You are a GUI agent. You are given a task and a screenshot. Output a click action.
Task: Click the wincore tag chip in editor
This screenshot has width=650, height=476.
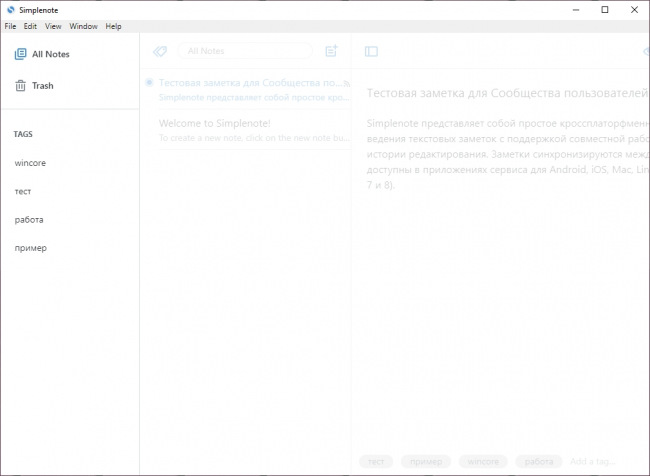[x=483, y=461]
